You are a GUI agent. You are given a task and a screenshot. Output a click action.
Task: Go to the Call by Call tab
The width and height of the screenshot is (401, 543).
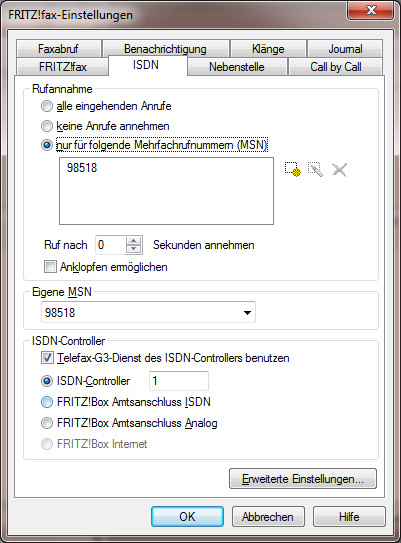click(x=336, y=66)
